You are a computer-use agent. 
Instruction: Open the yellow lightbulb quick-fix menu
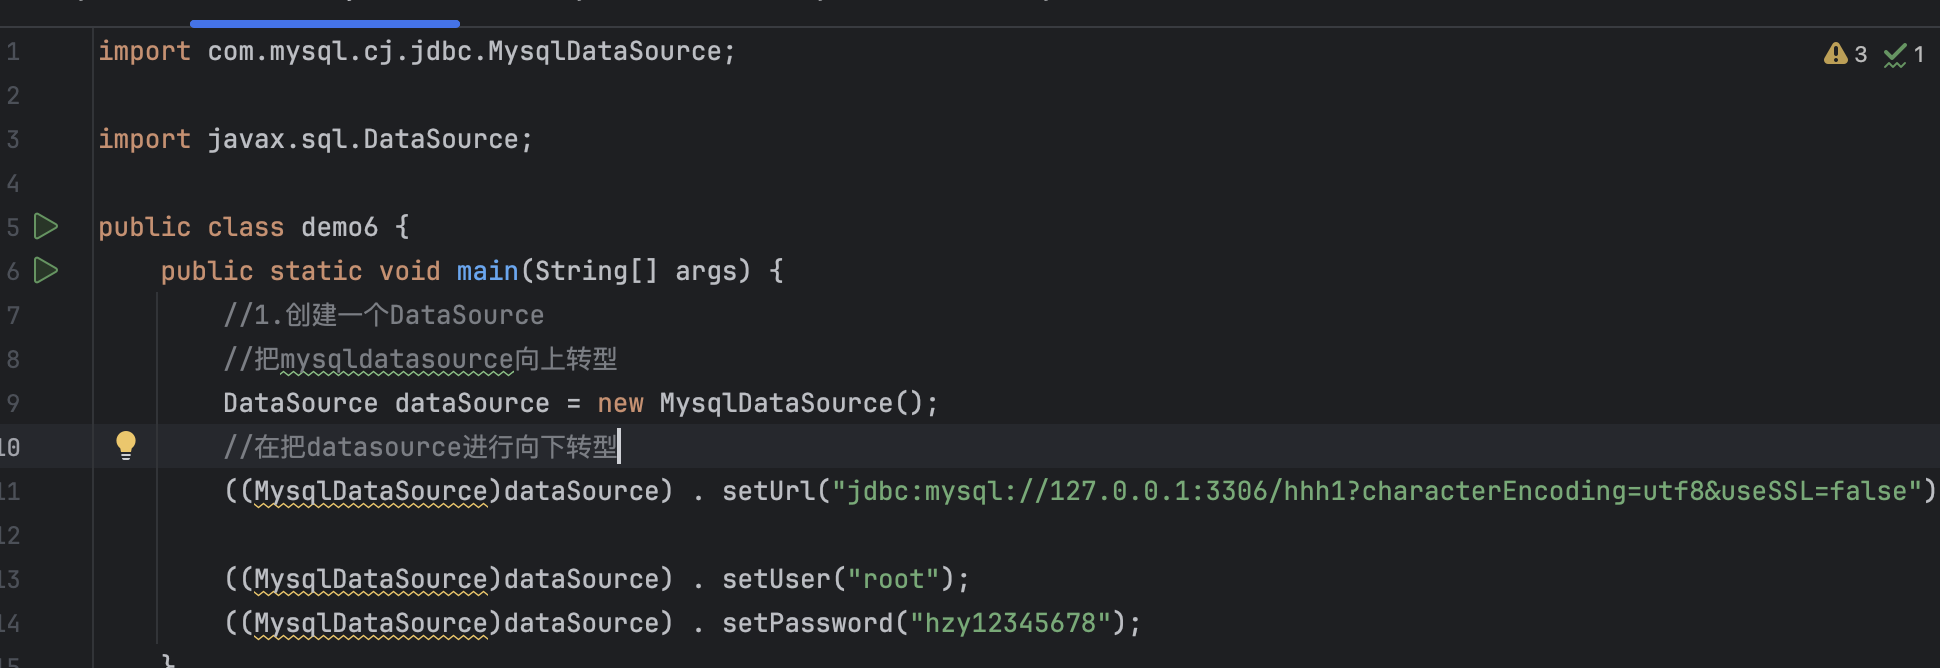[126, 445]
